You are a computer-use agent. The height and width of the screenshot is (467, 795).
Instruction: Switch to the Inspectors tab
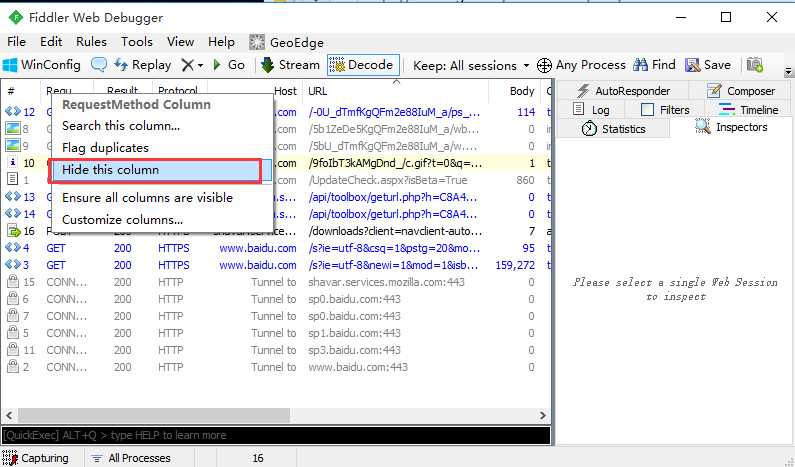731,127
